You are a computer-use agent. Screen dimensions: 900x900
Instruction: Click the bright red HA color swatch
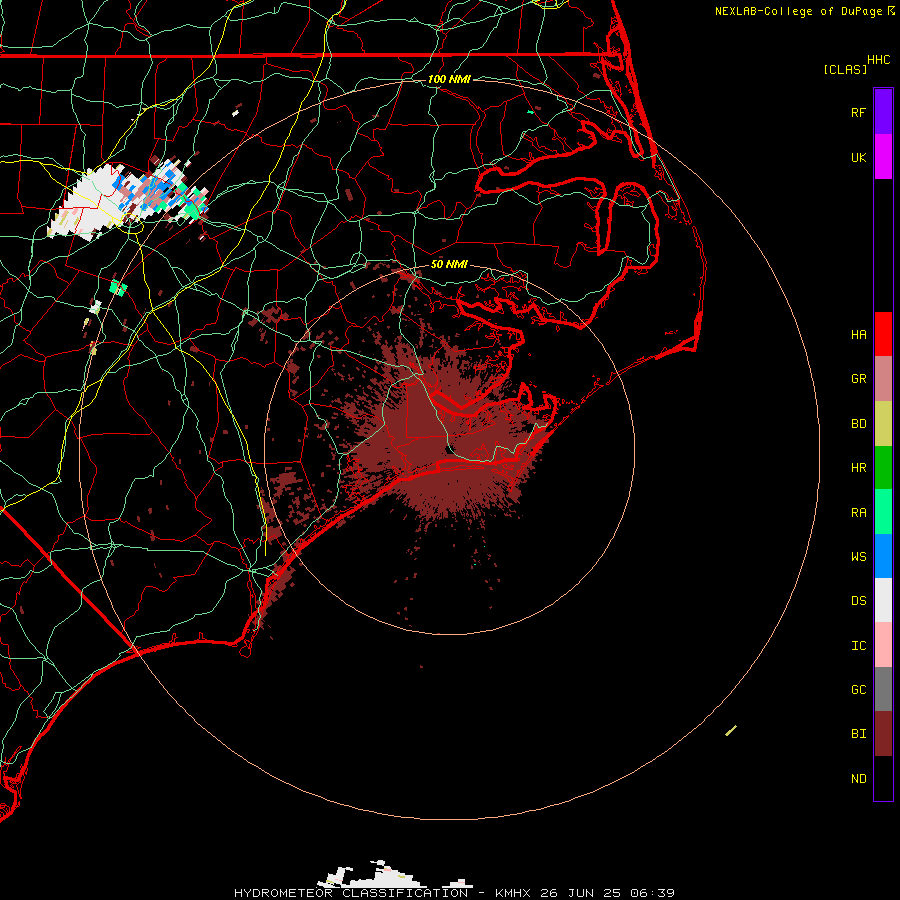(883, 334)
